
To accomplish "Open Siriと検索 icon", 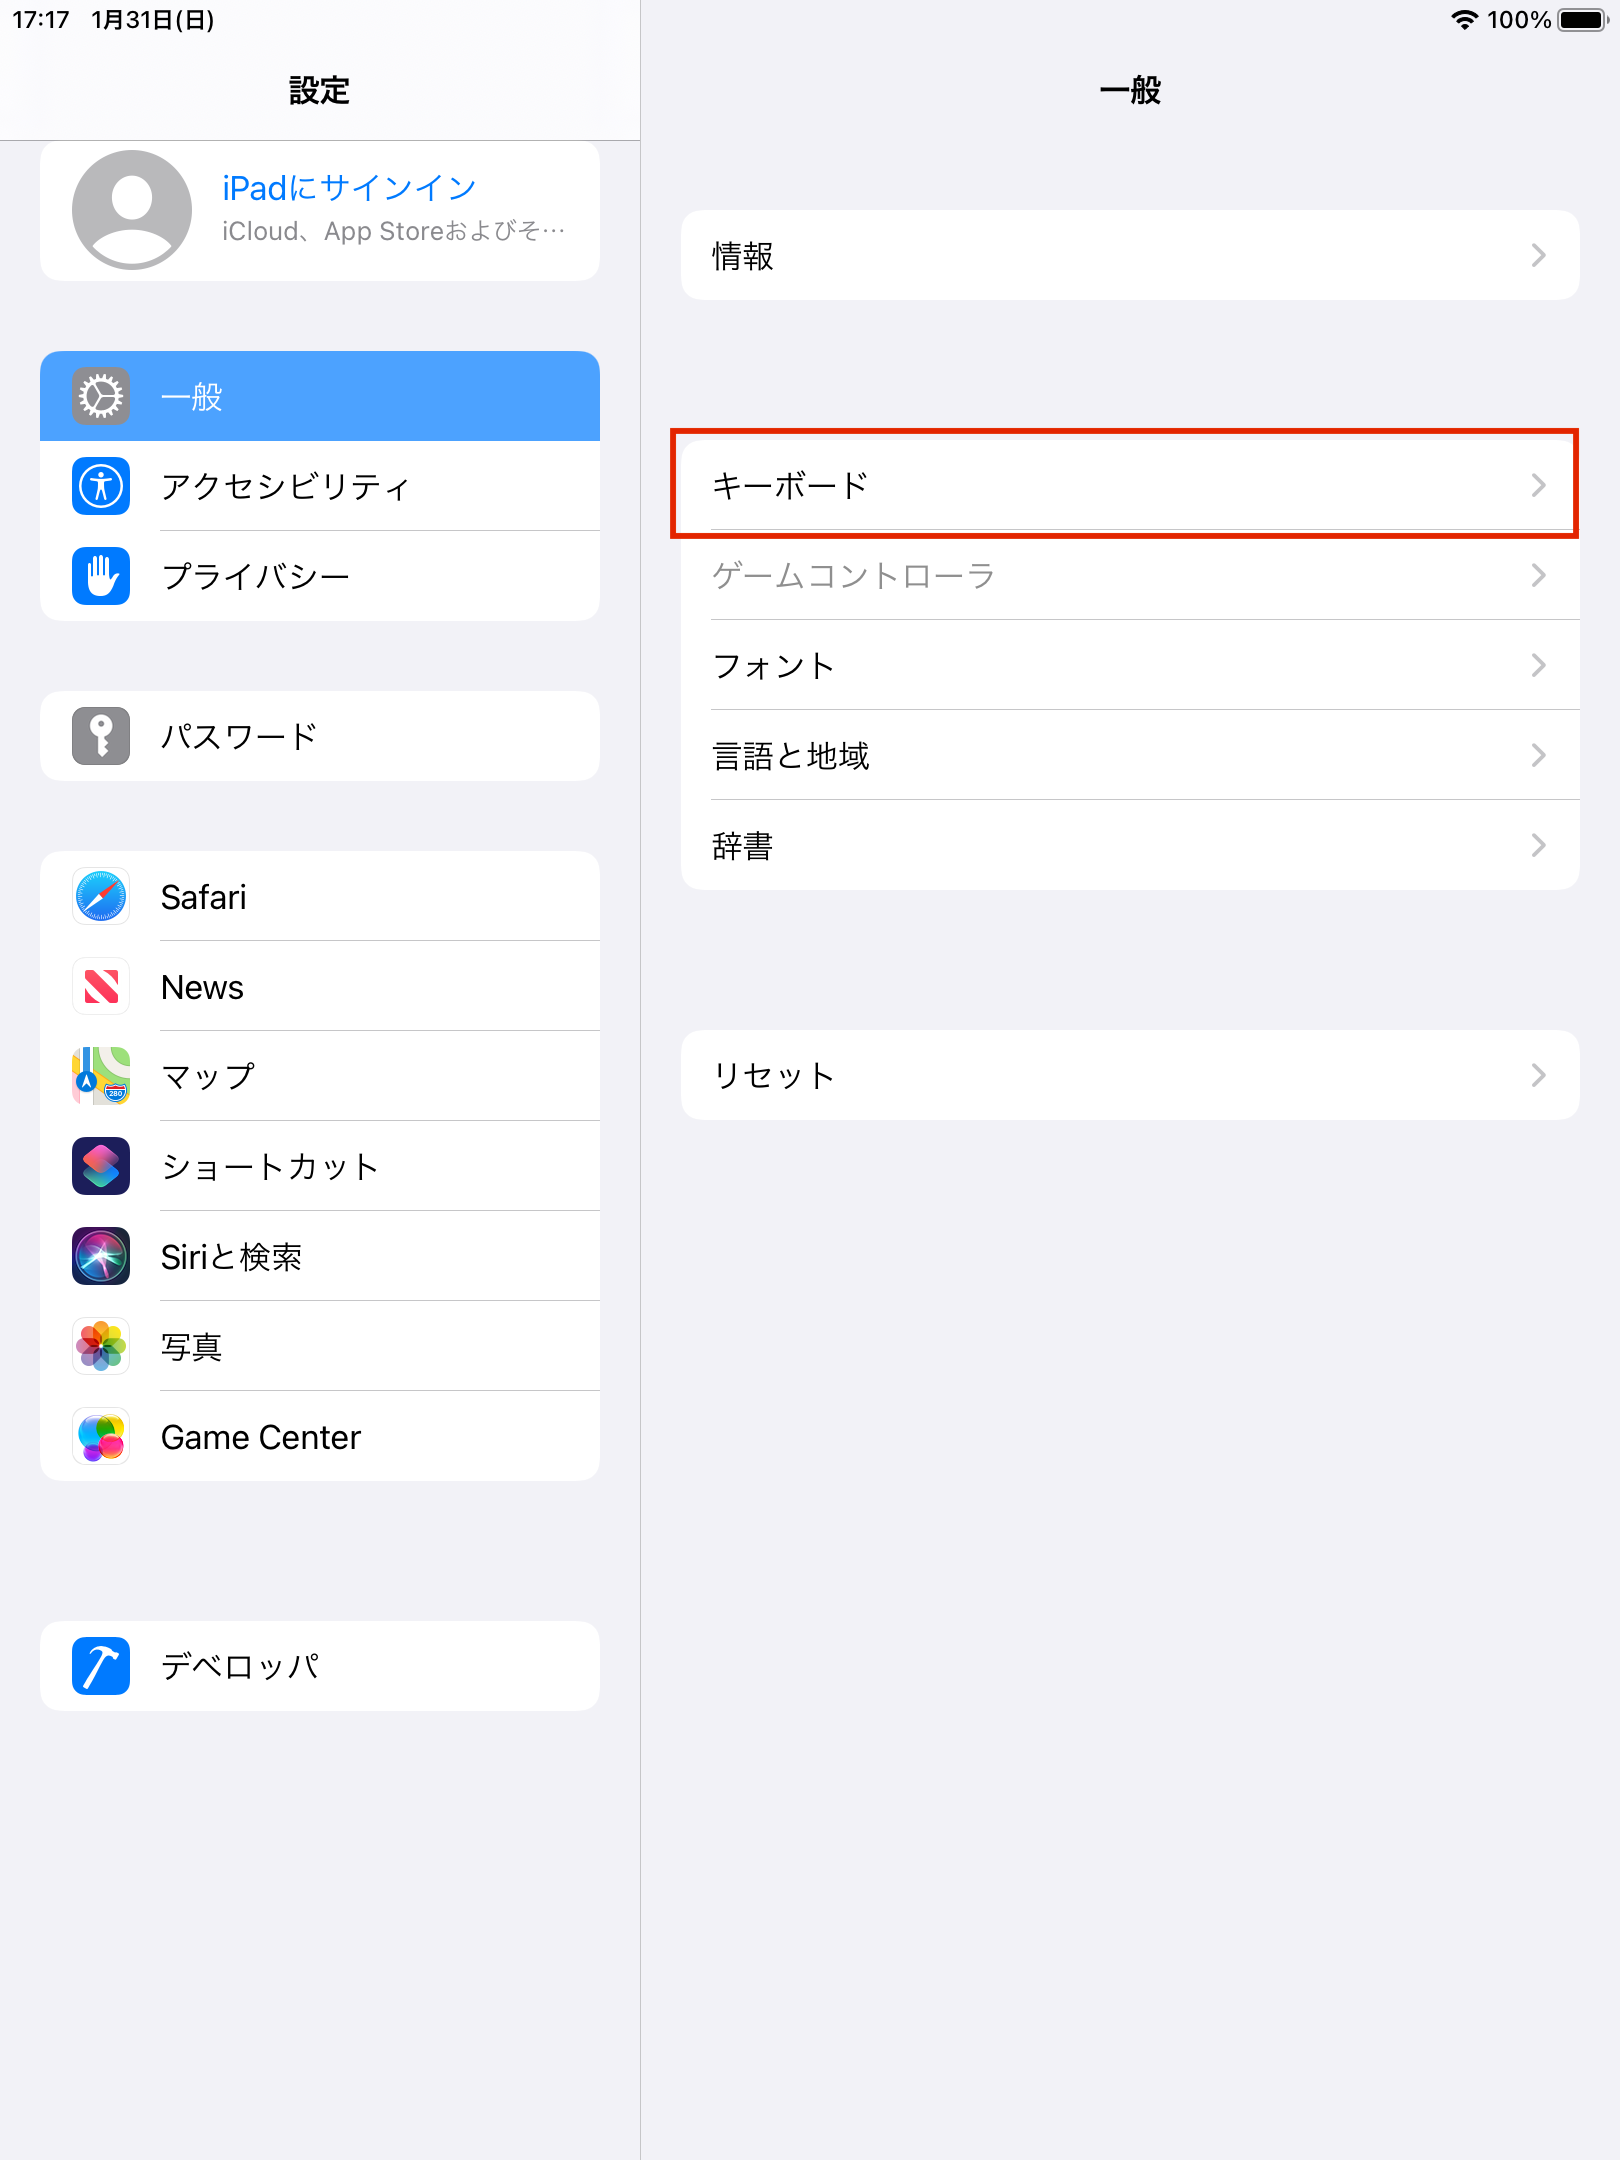I will tap(101, 1256).
